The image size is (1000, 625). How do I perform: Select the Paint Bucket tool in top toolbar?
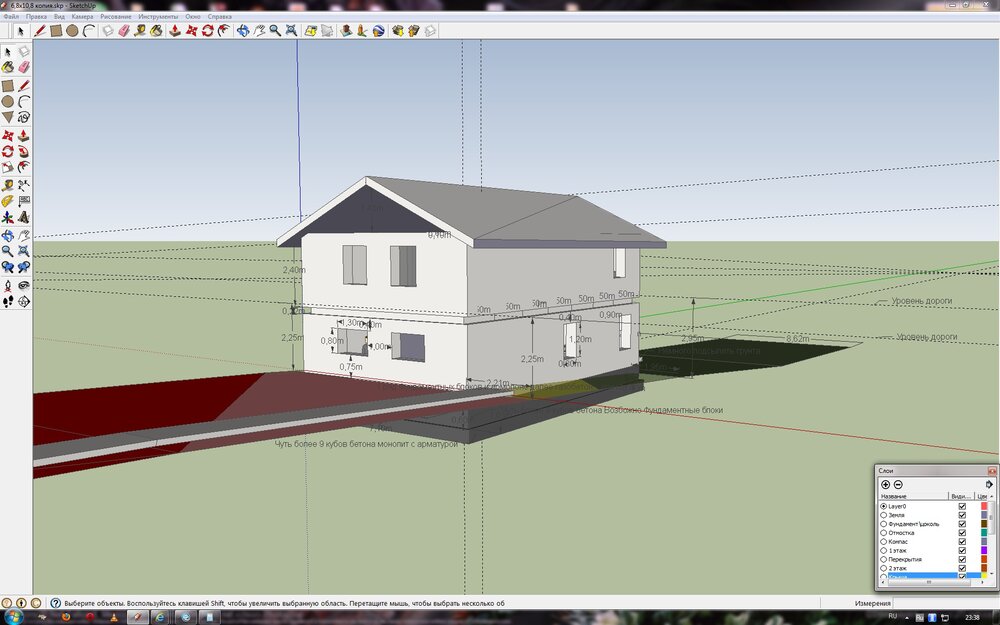157,31
